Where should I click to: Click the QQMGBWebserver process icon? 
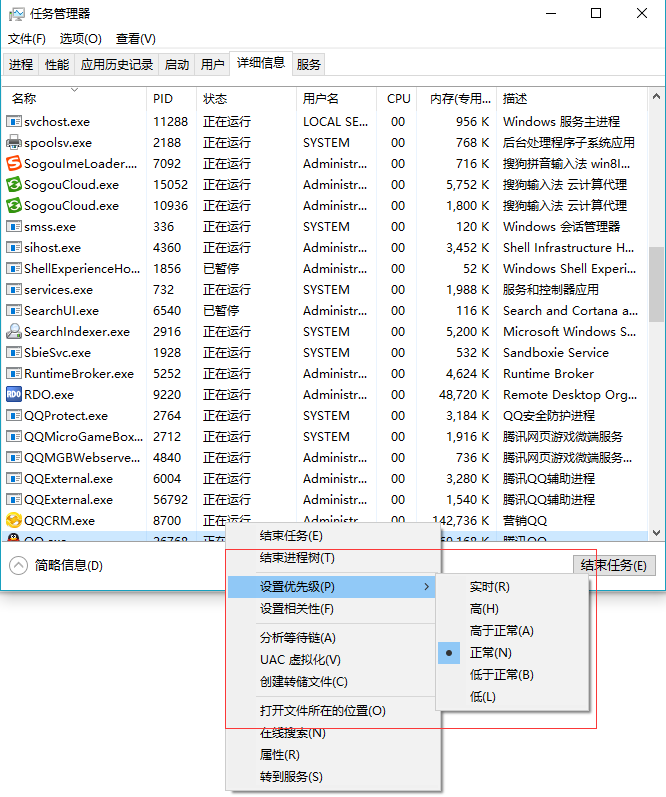pyautogui.click(x=14, y=457)
